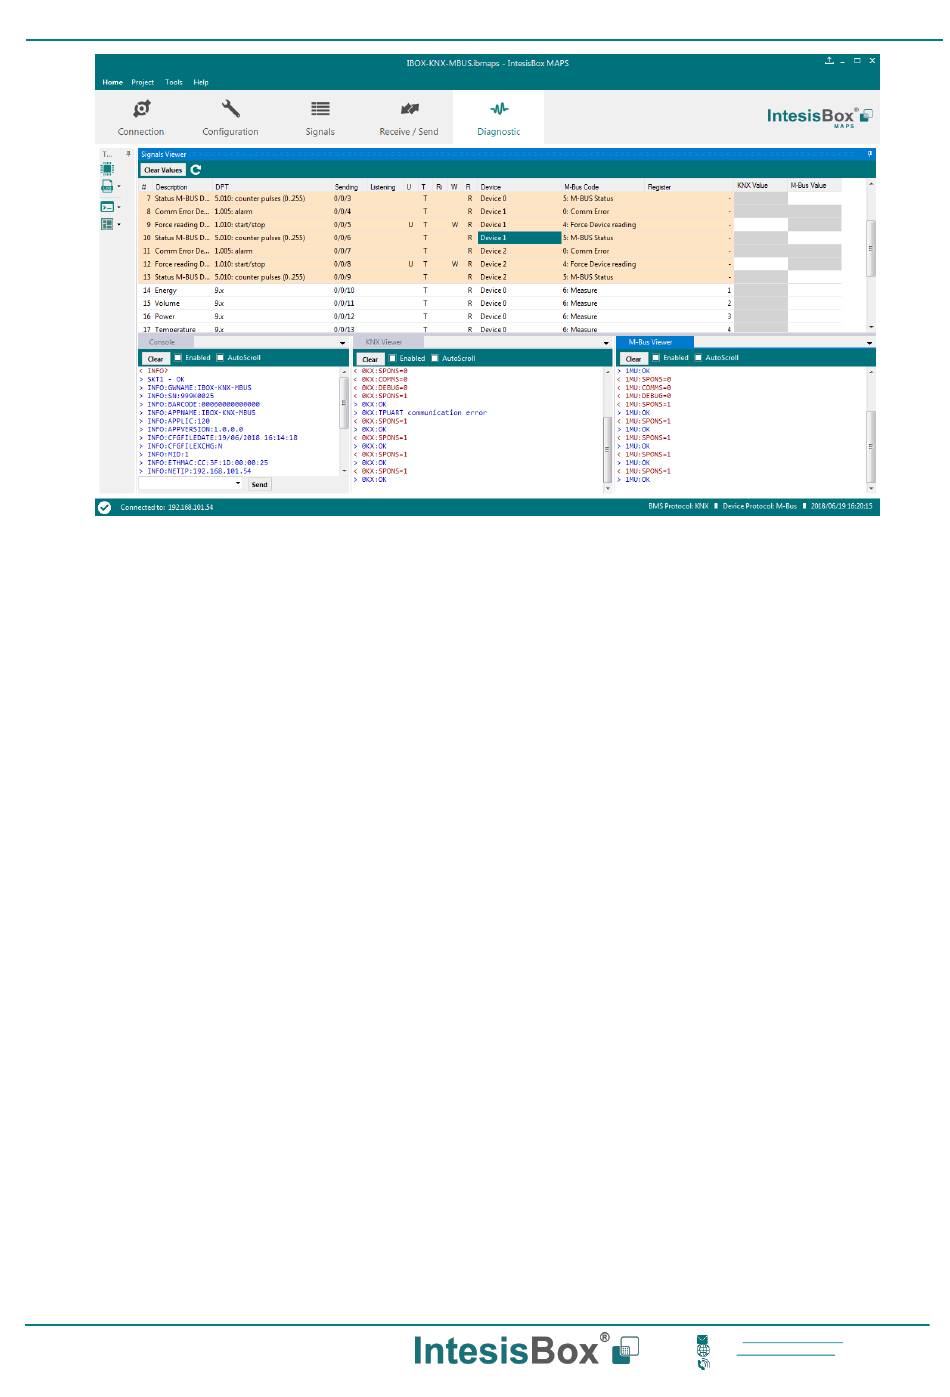Expand the log file icon dropdown arrow
The image size is (950, 1397).
[x=119, y=187]
